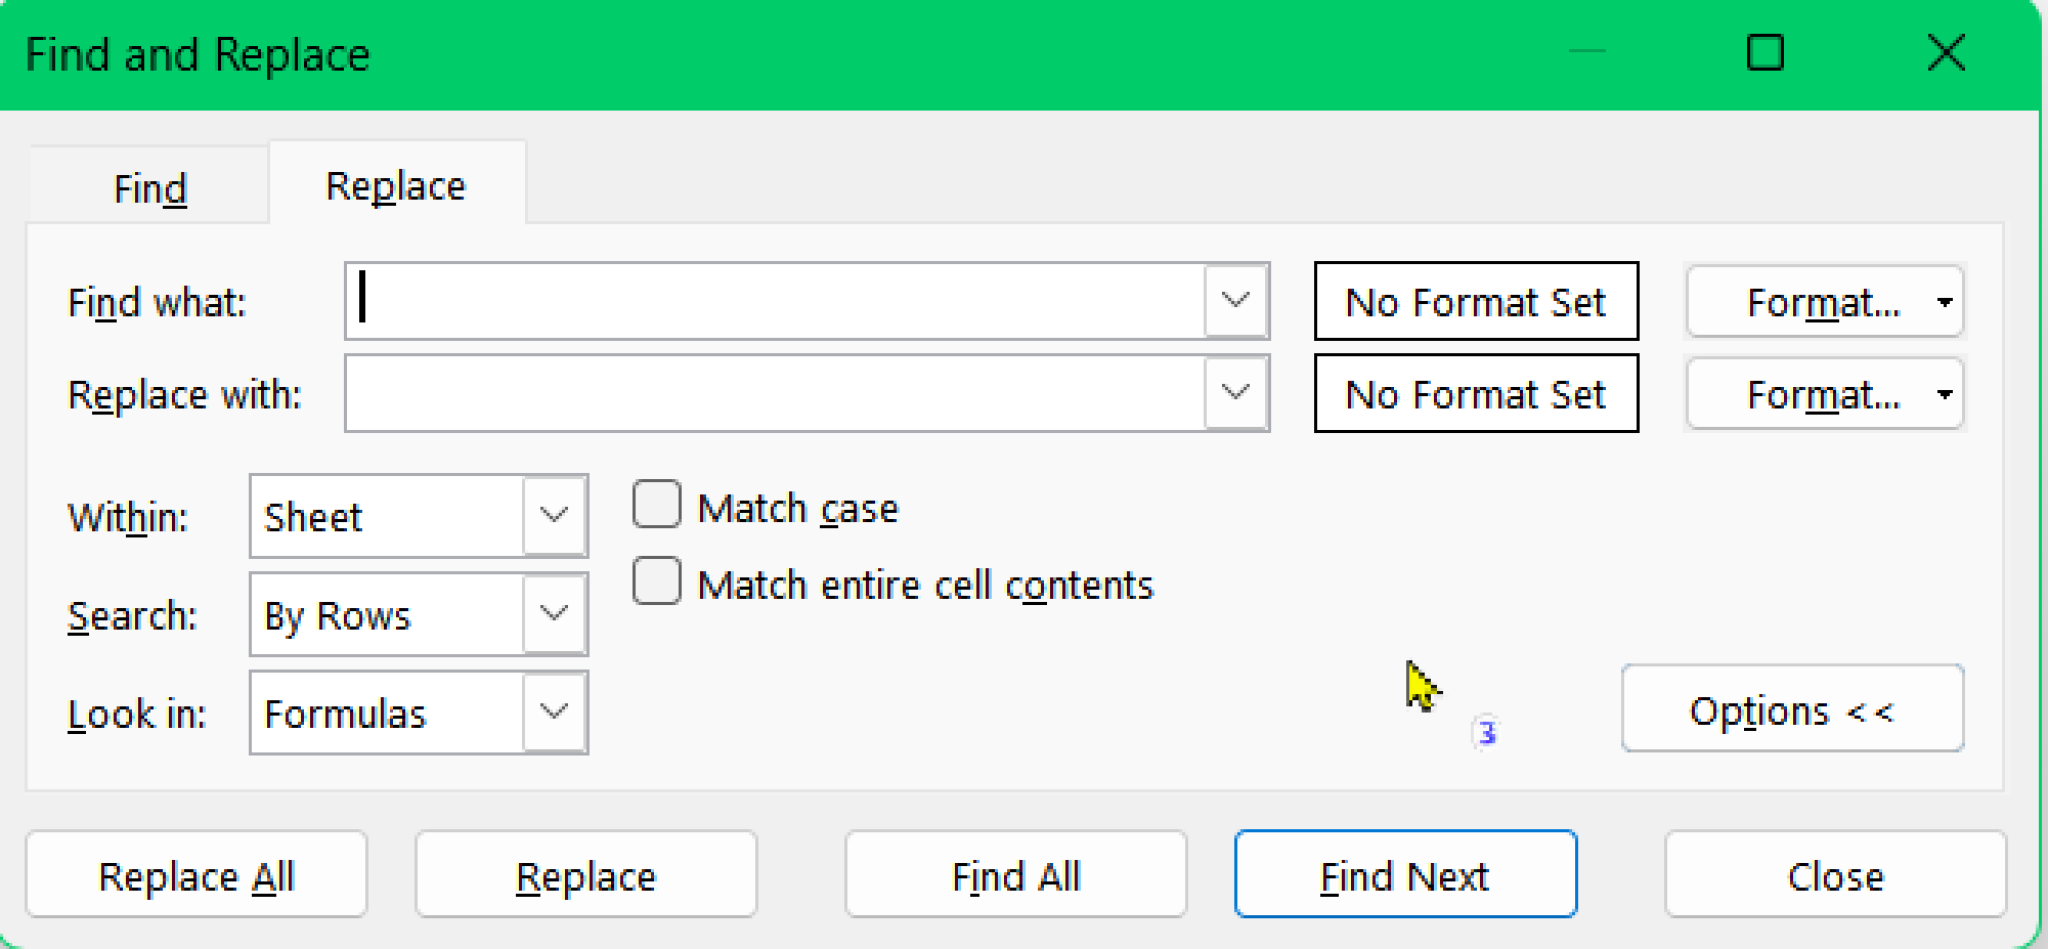Screen dimensions: 2048x949
Task: Open the Search dropdown showing By Rows
Action: click(552, 614)
